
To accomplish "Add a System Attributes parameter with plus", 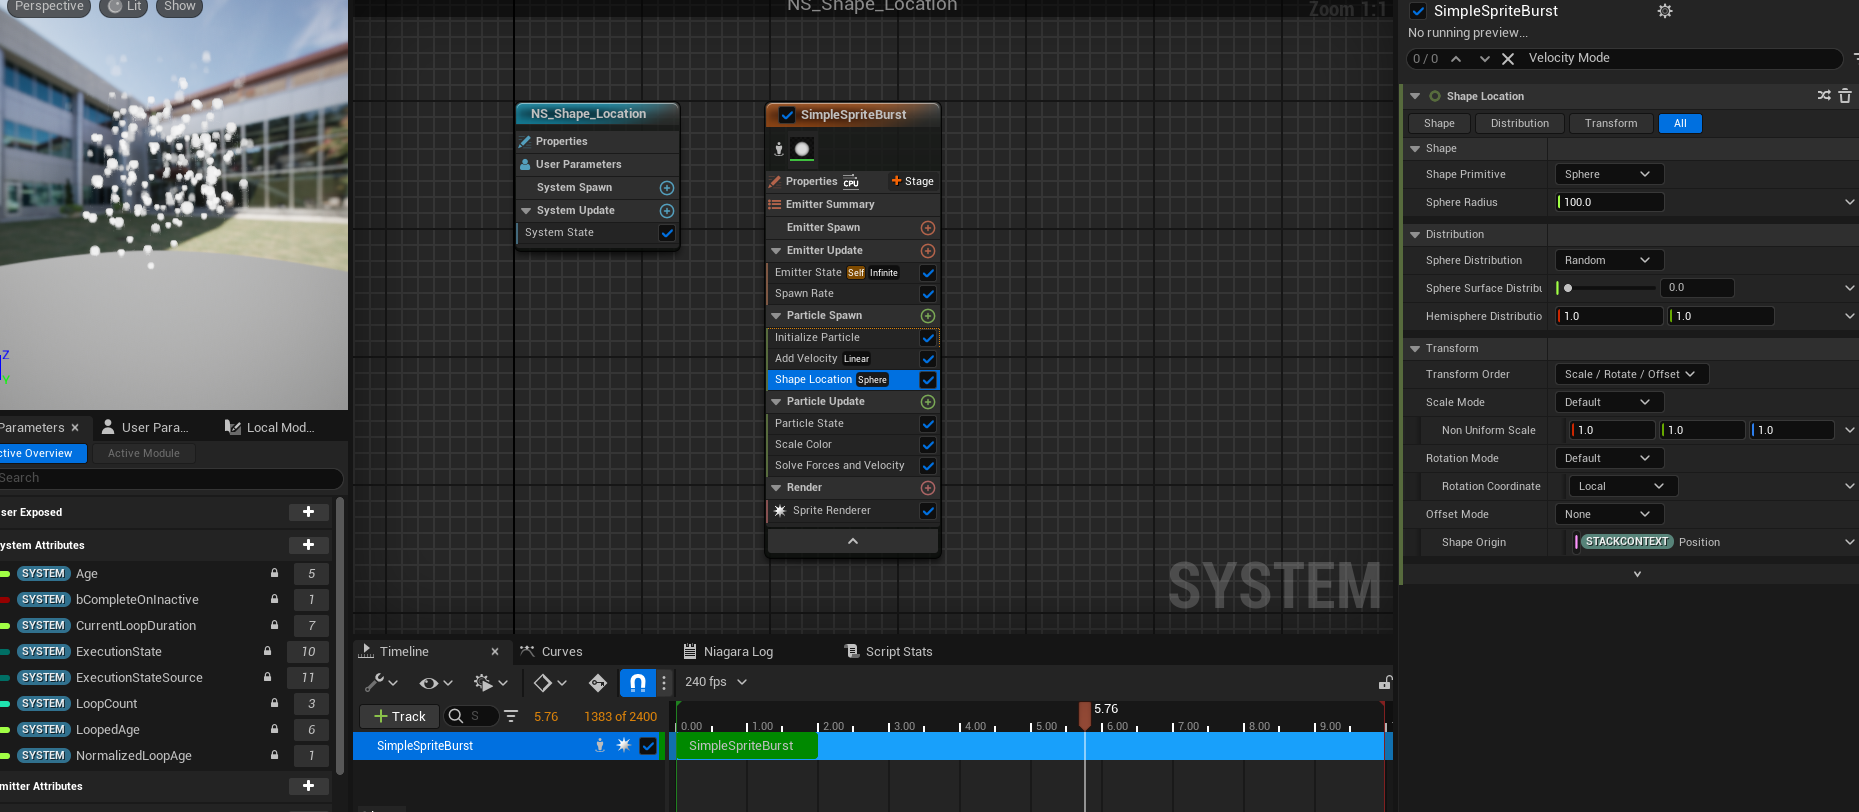I will tap(308, 545).
